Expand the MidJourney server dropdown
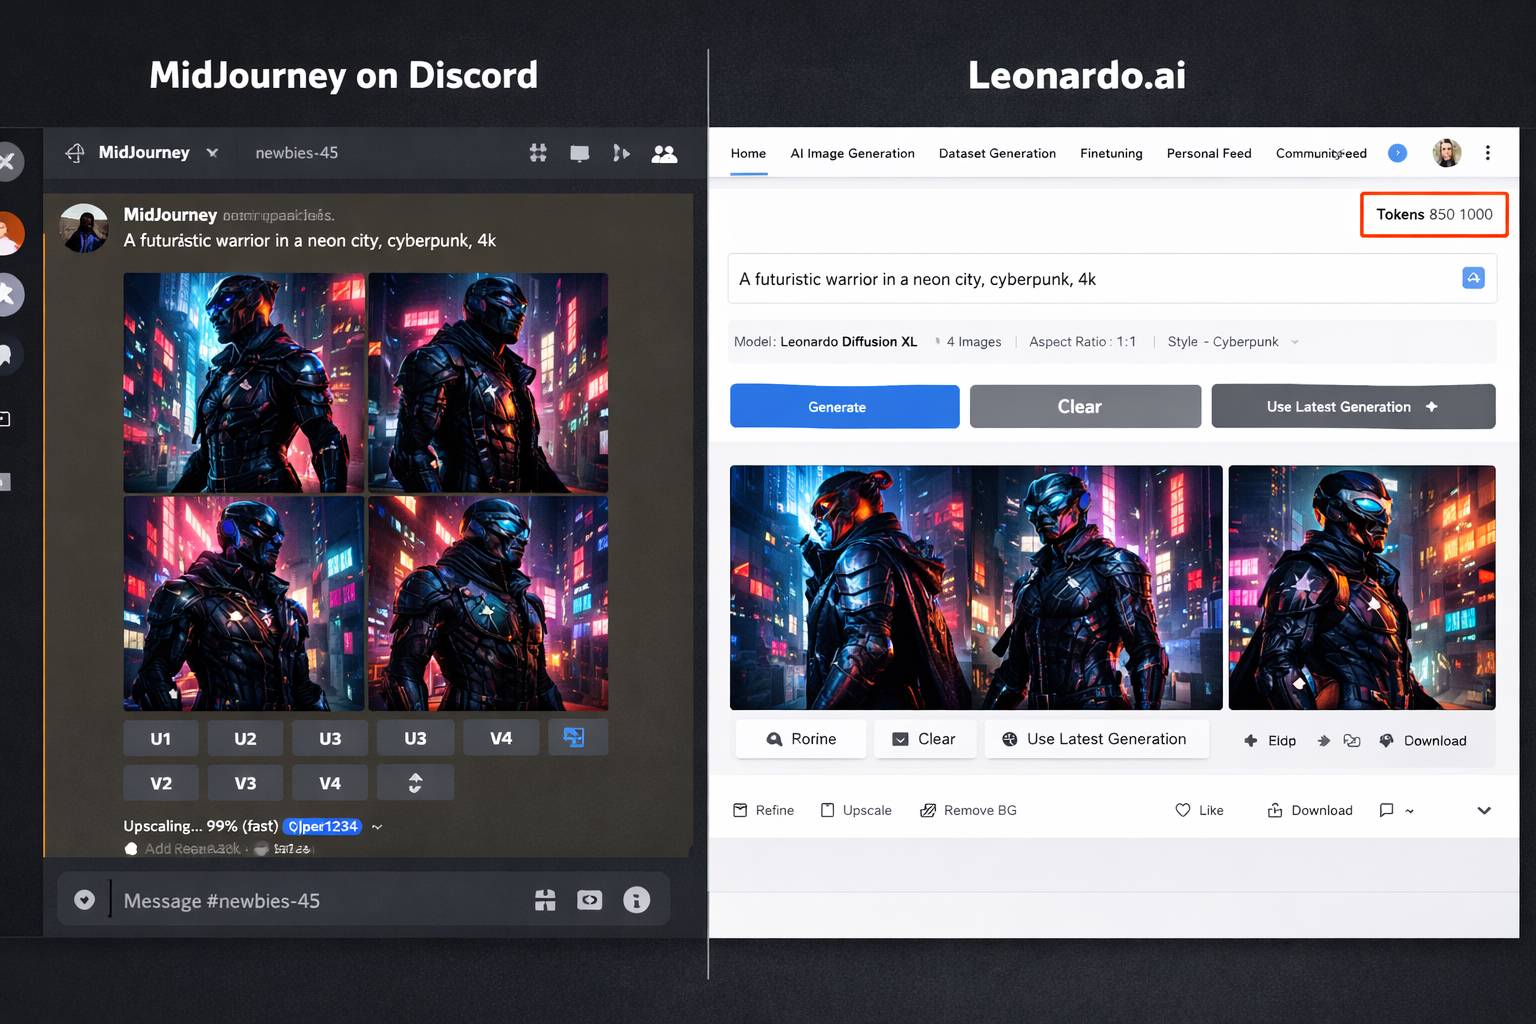 (212, 153)
